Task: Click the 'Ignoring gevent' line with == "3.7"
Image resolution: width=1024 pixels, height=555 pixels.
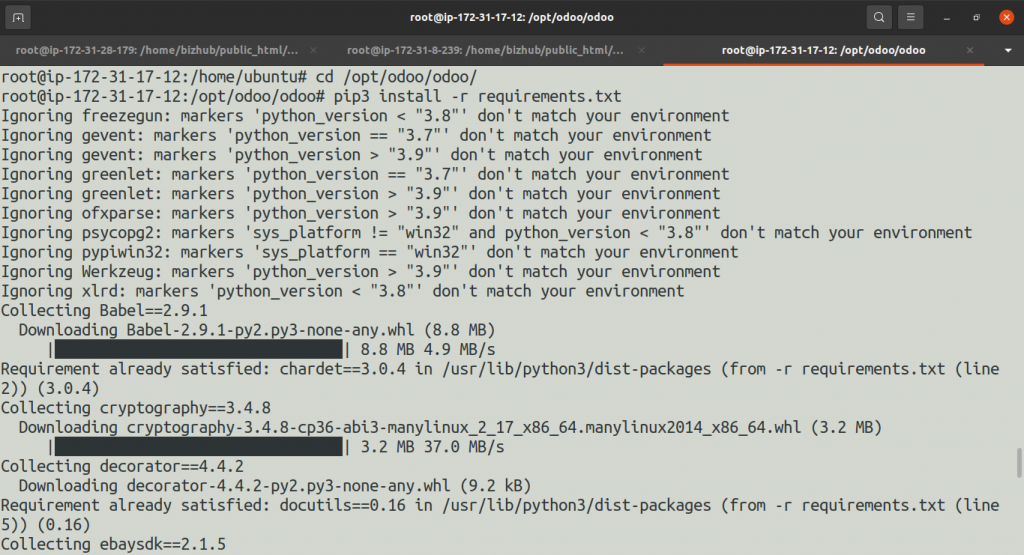Action: click(x=356, y=136)
